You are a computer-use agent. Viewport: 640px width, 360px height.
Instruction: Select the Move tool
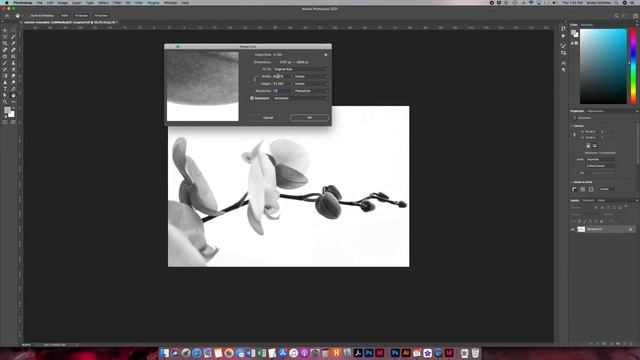pyautogui.click(x=5, y=31)
